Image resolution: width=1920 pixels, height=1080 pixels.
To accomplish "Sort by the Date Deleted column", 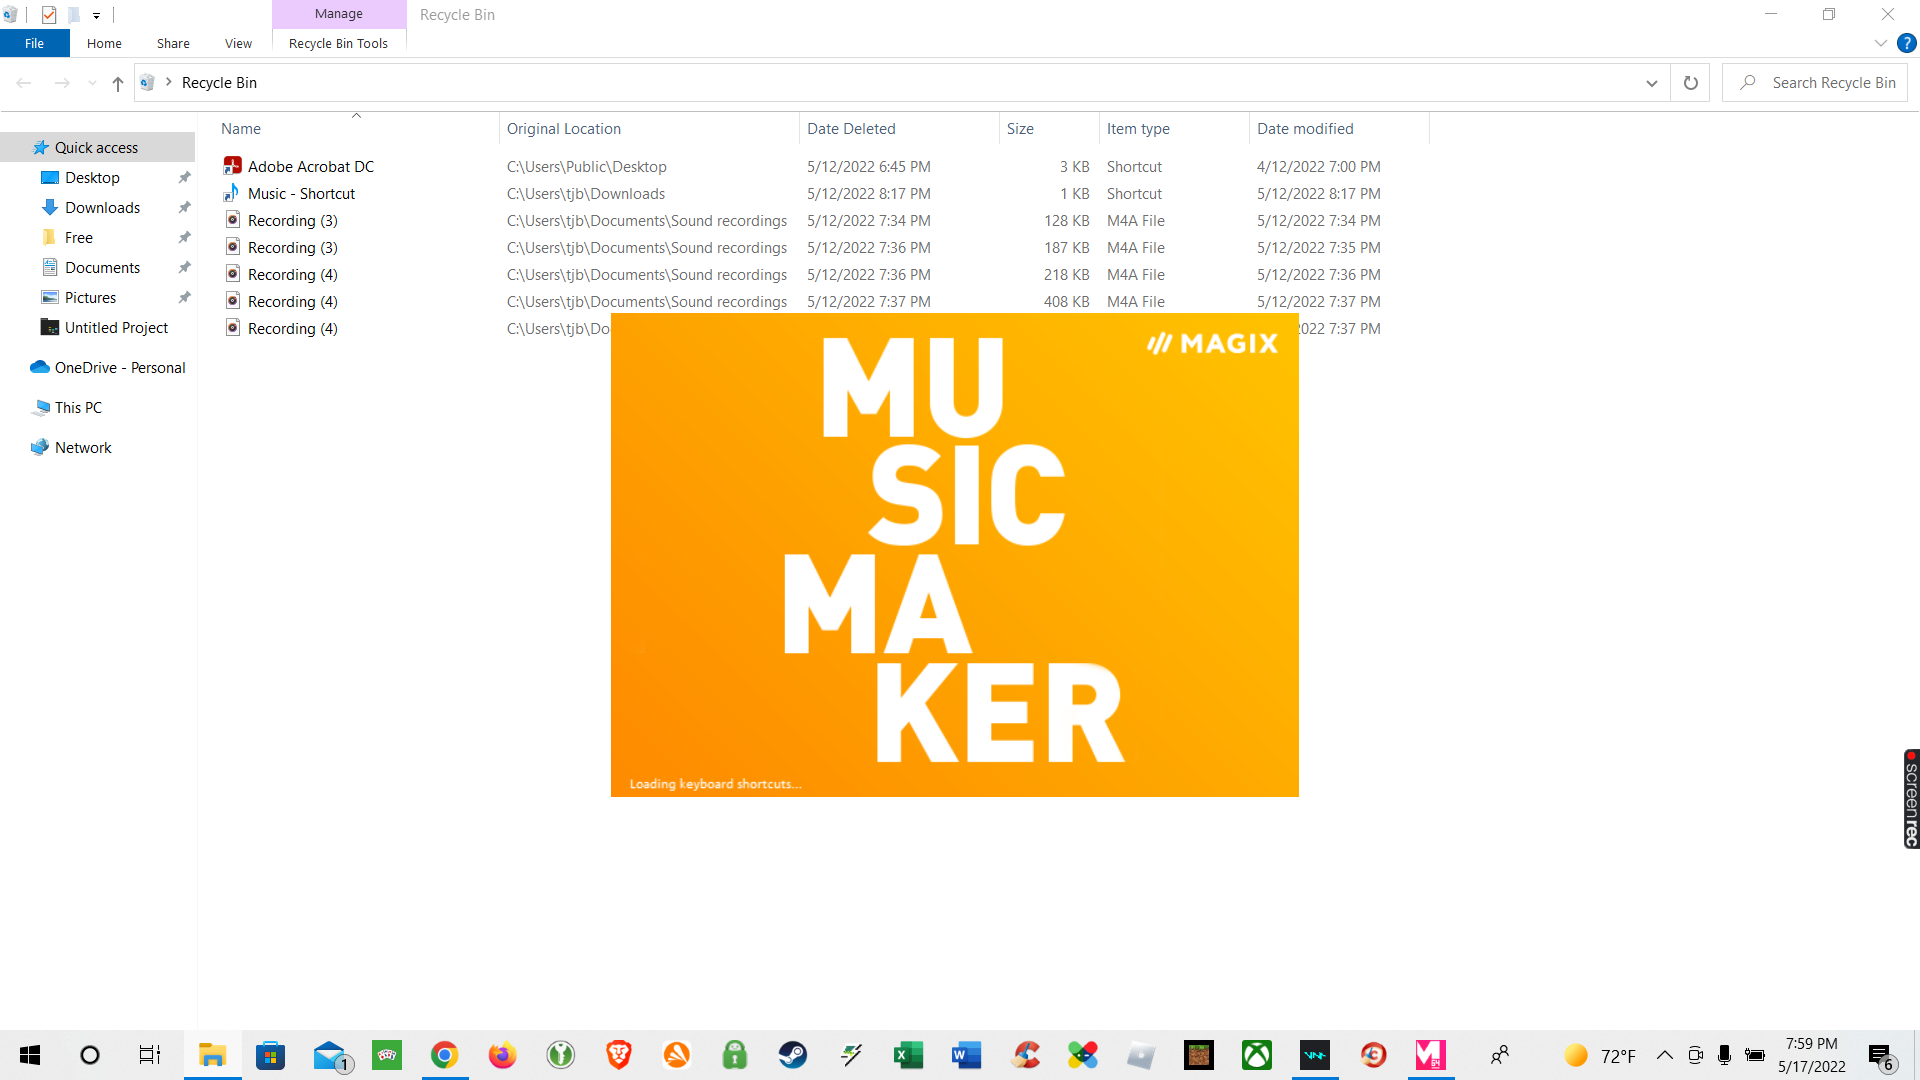I will [851, 128].
